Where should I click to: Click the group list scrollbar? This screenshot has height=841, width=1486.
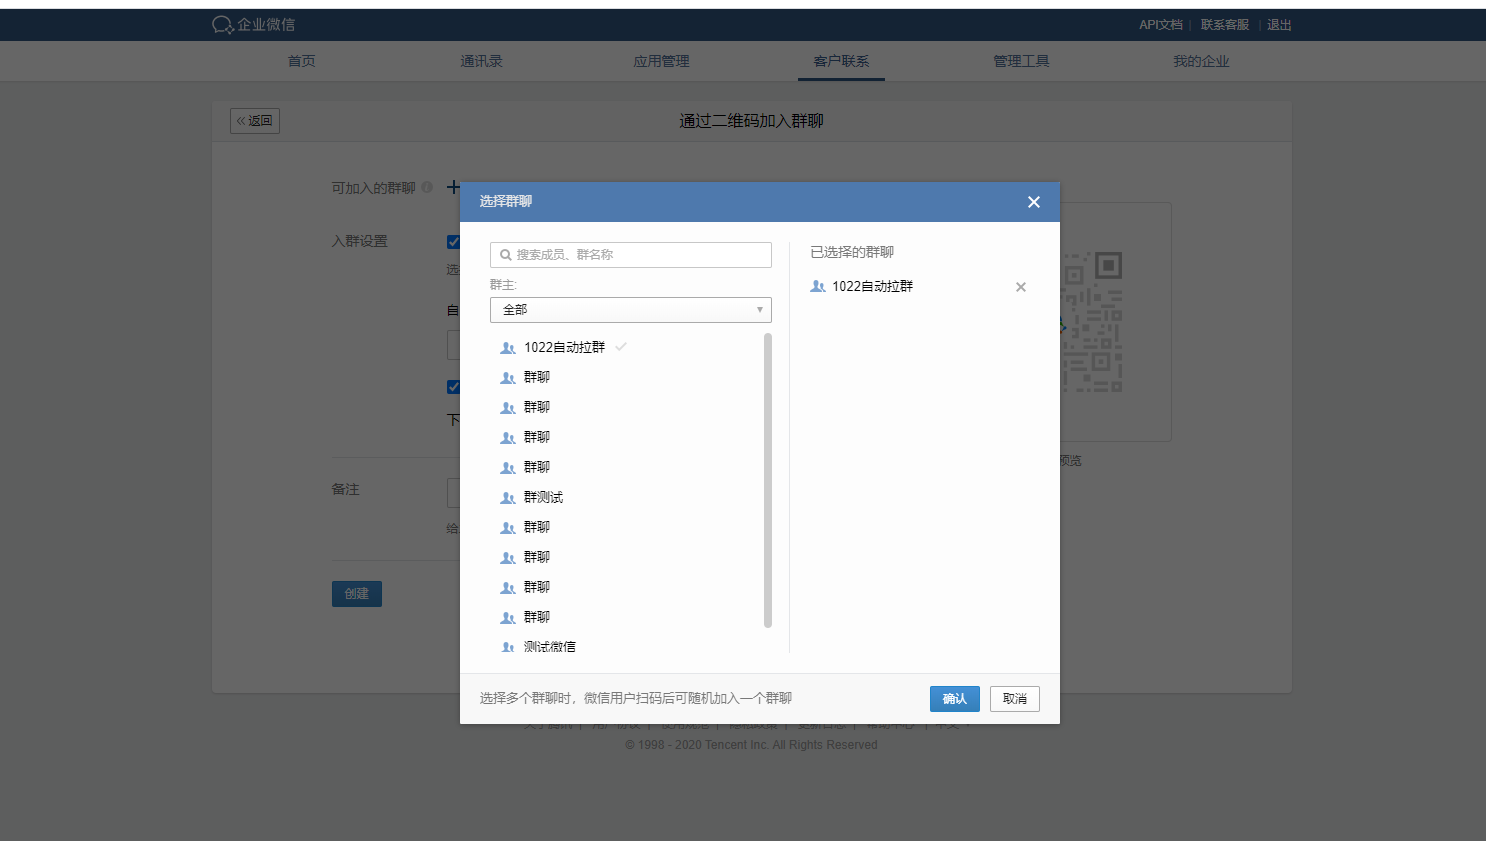point(768,480)
